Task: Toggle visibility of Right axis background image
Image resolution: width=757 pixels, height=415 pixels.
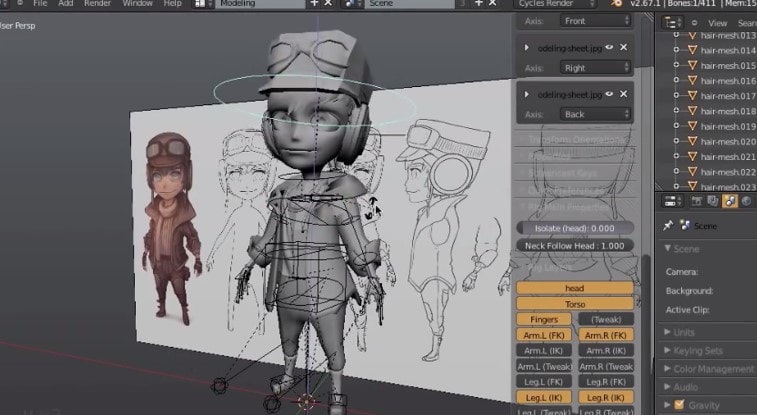Action: [x=609, y=47]
